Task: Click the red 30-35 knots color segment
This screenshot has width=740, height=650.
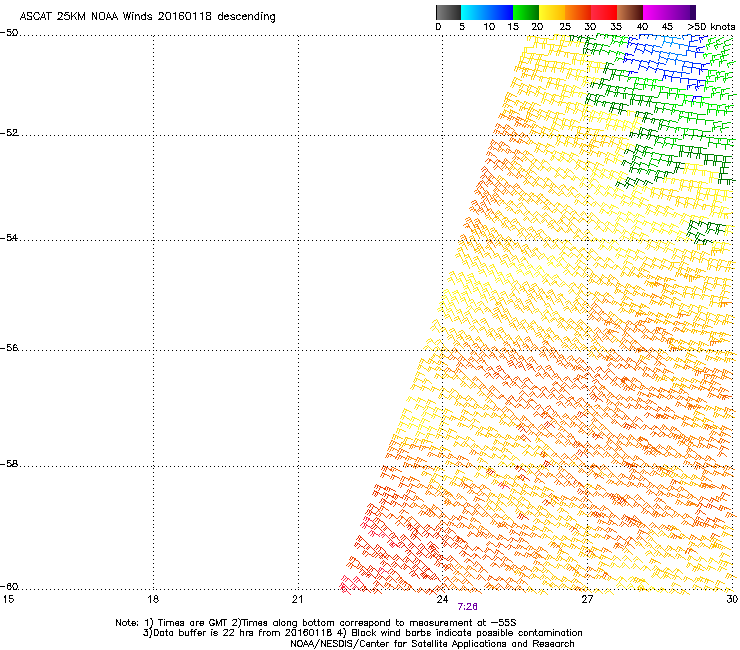Action: coord(604,12)
